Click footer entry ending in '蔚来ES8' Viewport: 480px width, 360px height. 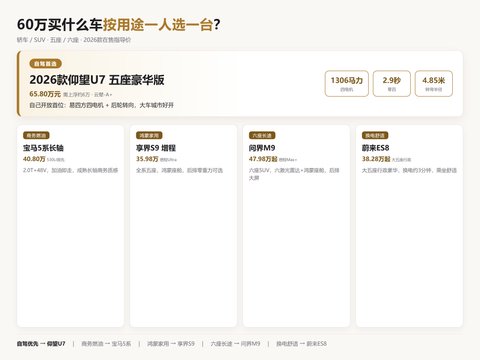[x=301, y=344]
